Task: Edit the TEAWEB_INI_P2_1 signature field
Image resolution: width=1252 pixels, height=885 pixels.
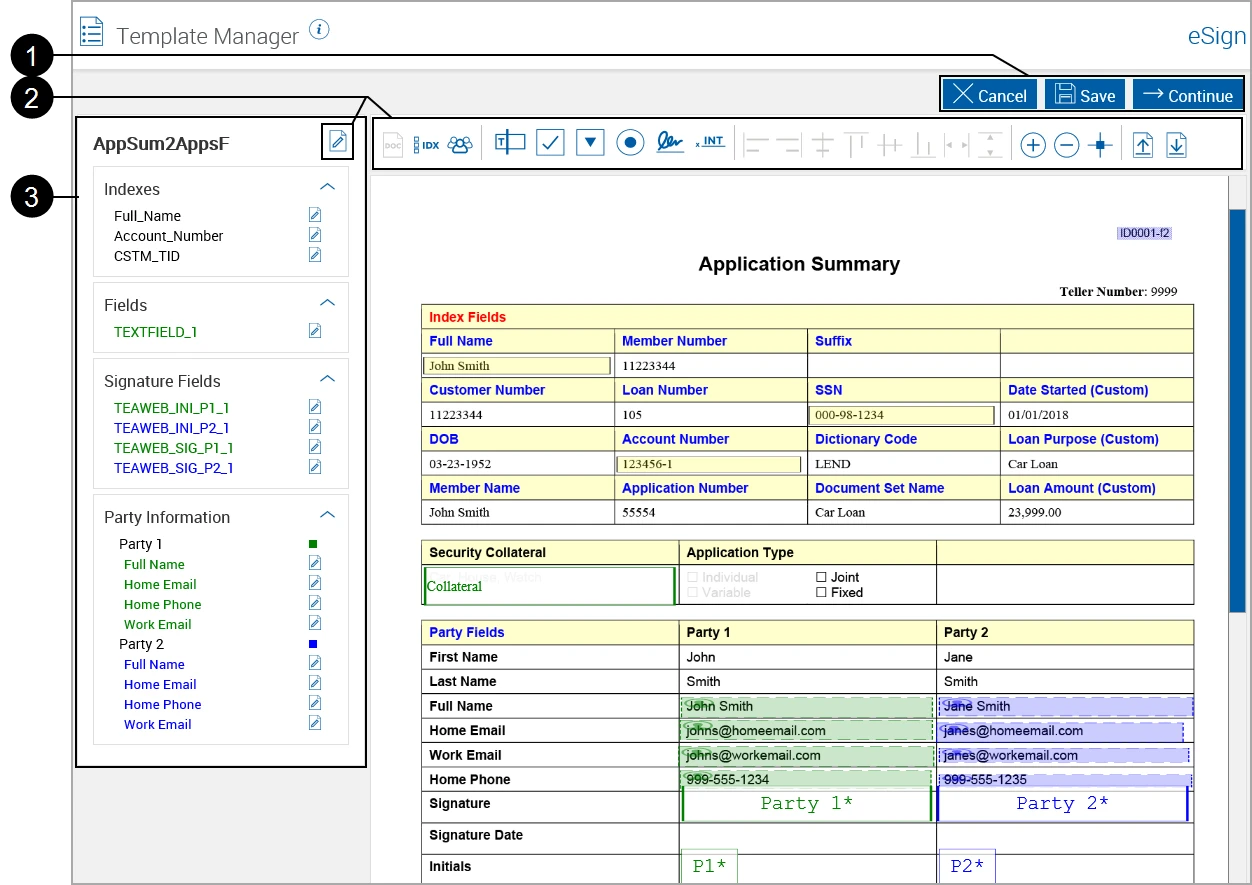Action: click(315, 427)
